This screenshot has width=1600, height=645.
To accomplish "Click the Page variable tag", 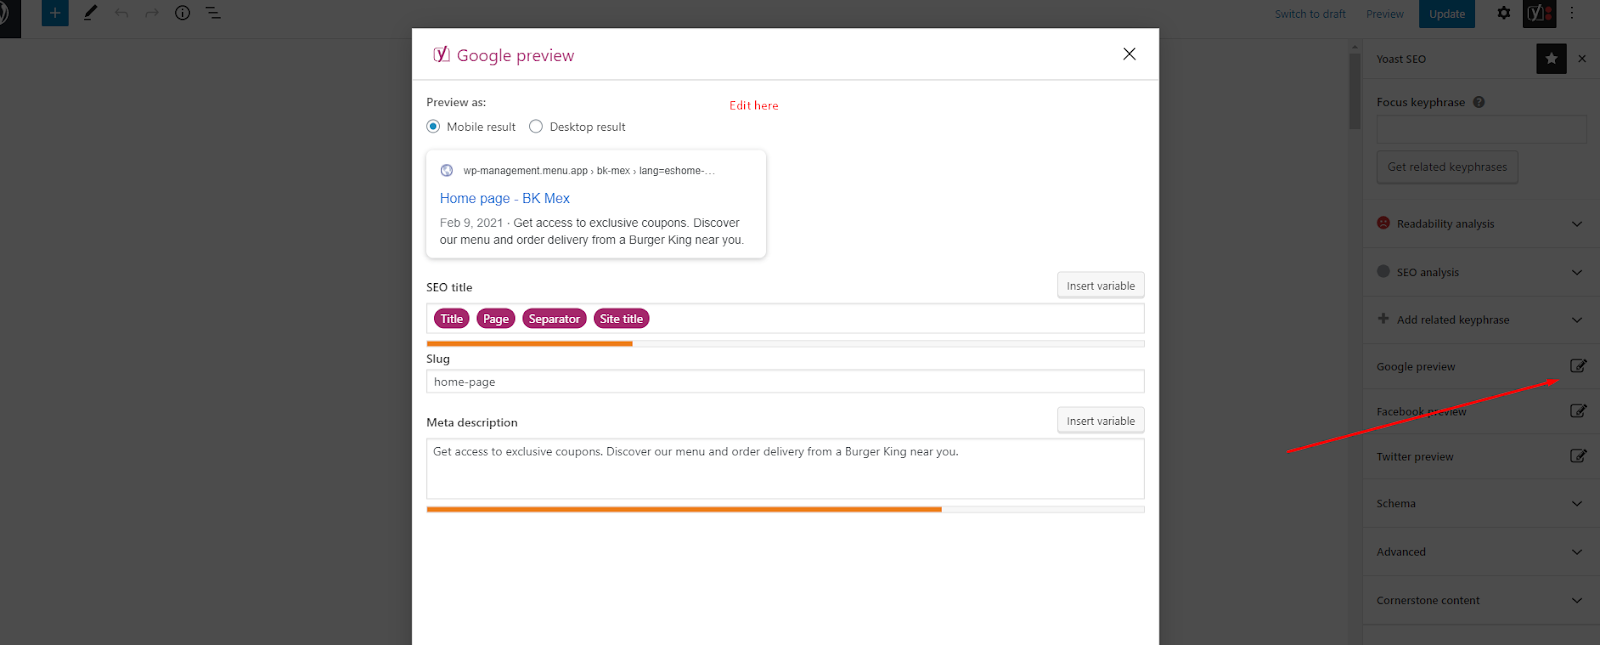I will click(x=496, y=318).
